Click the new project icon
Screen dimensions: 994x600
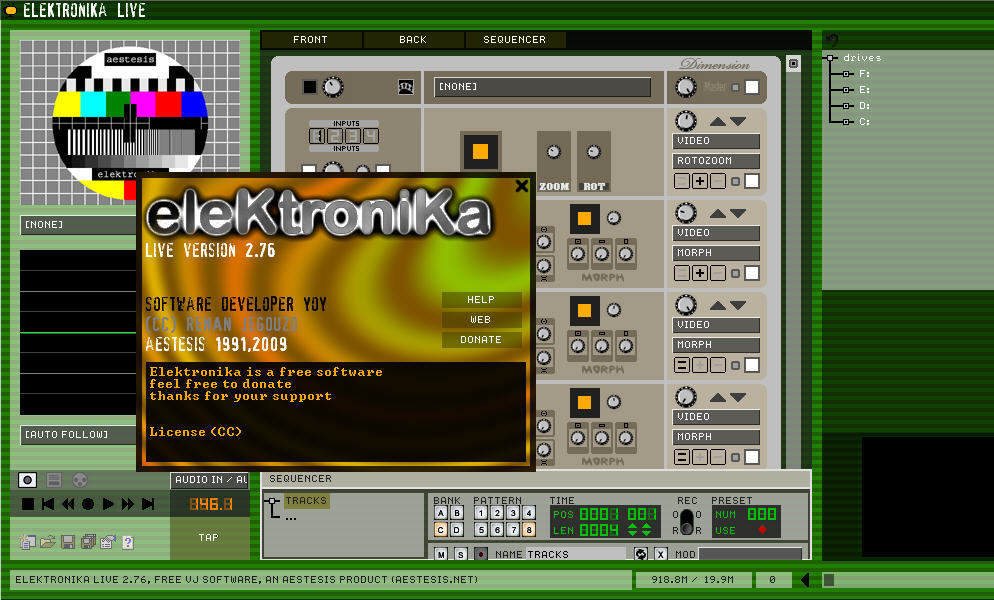point(28,542)
